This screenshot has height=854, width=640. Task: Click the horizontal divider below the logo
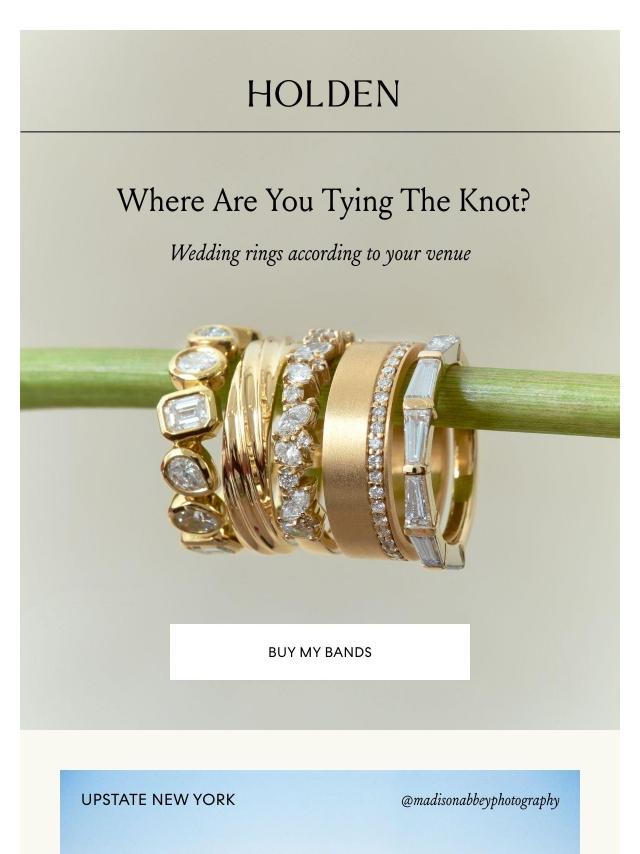pyautogui.click(x=320, y=131)
